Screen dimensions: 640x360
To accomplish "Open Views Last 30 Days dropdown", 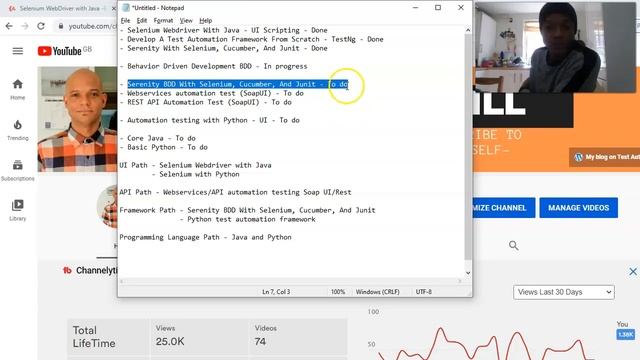I will click(x=564, y=292).
